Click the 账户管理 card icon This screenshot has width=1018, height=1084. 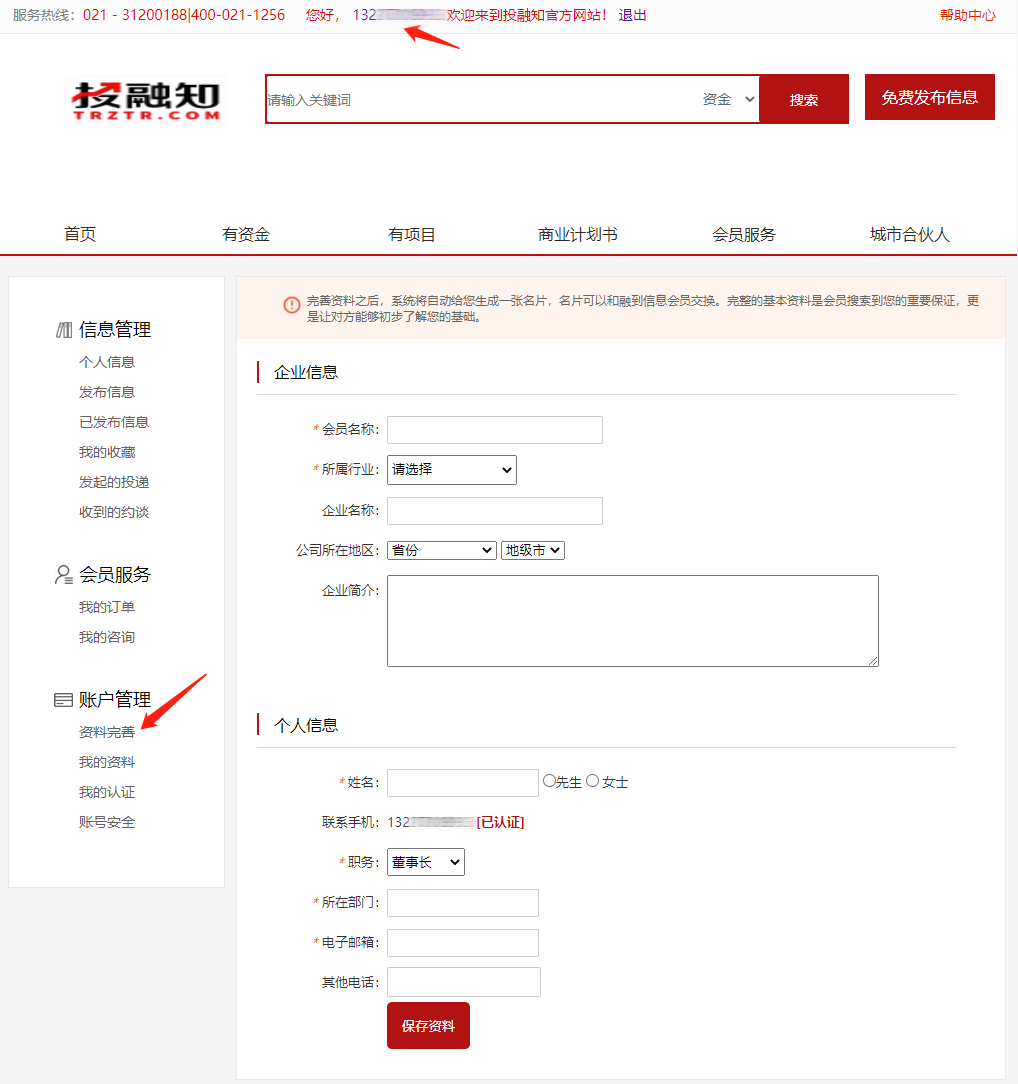click(x=64, y=699)
